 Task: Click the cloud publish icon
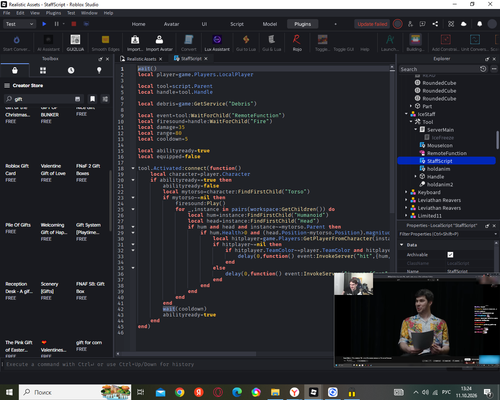tap(463, 24)
